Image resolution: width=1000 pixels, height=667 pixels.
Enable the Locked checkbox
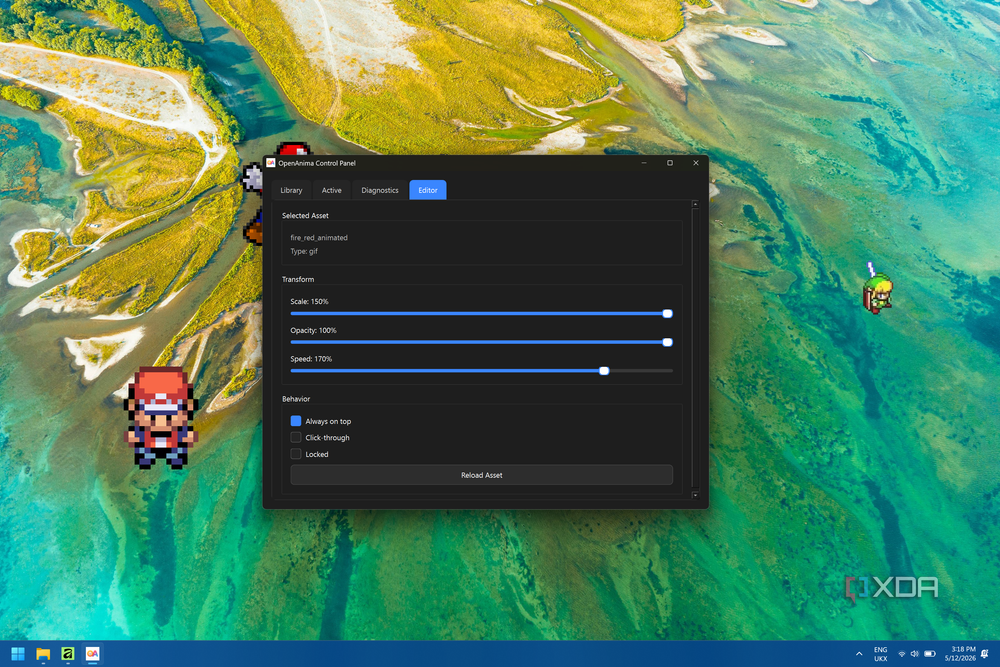coord(296,454)
